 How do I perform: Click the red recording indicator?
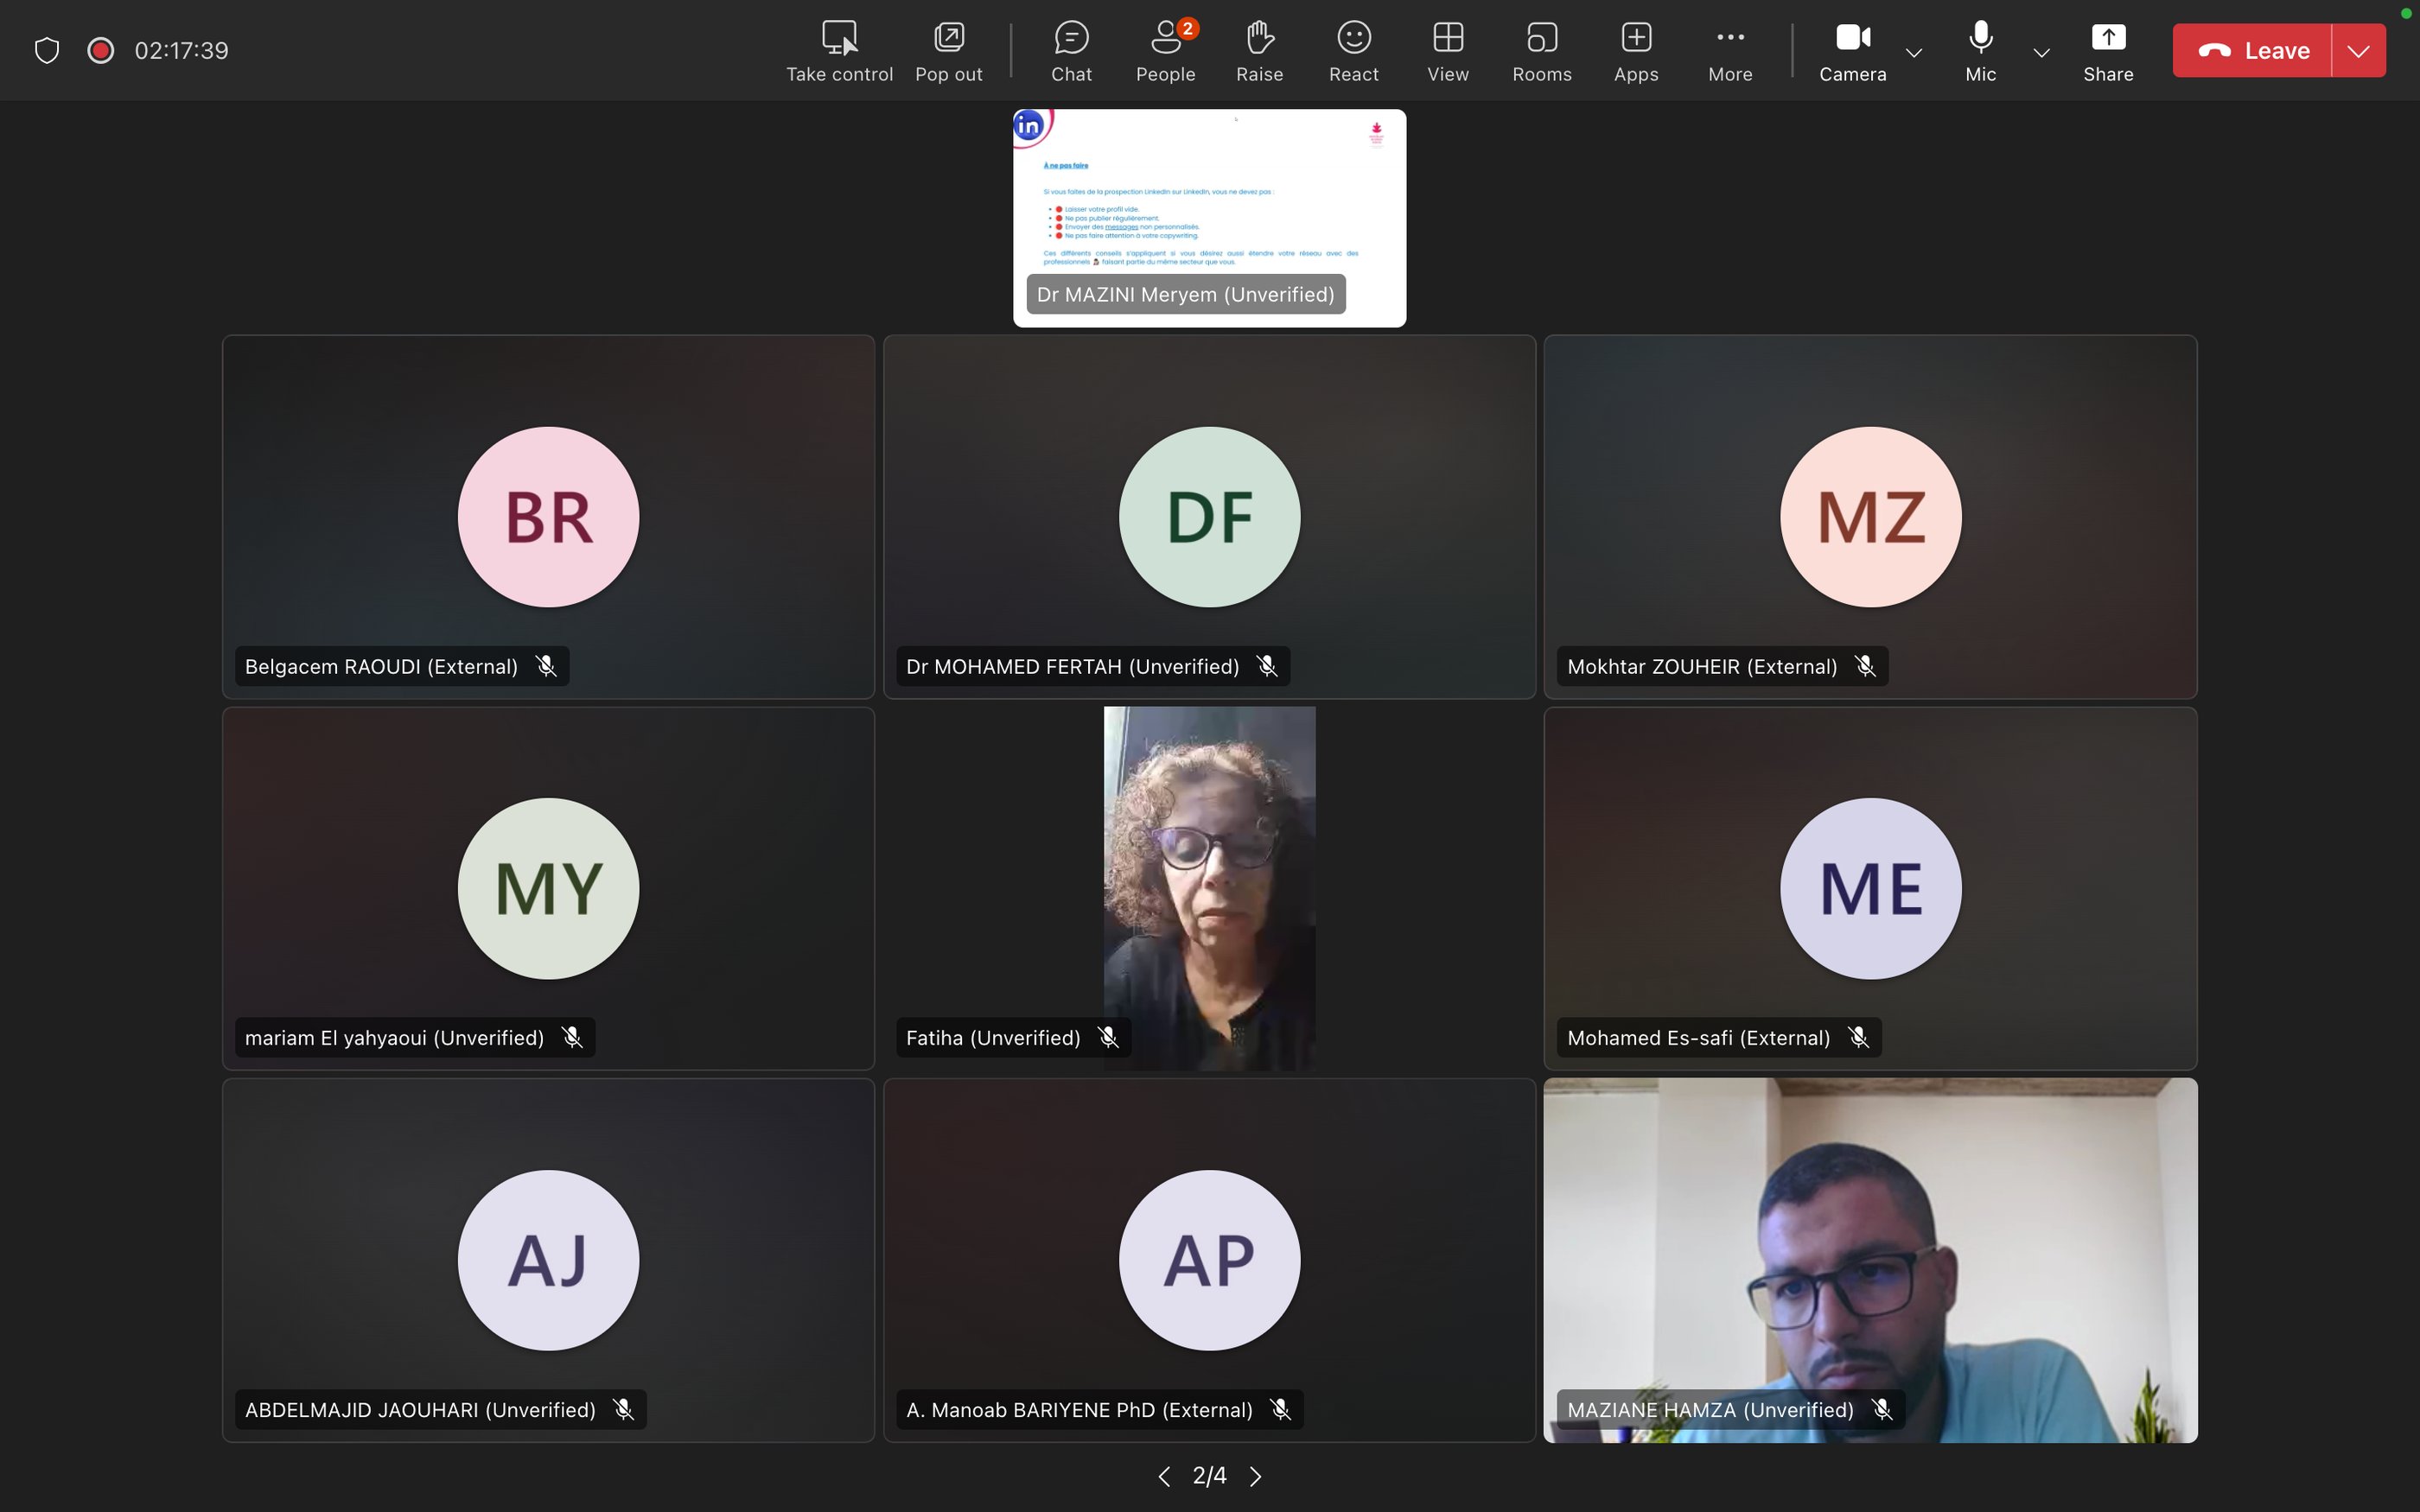[x=101, y=50]
